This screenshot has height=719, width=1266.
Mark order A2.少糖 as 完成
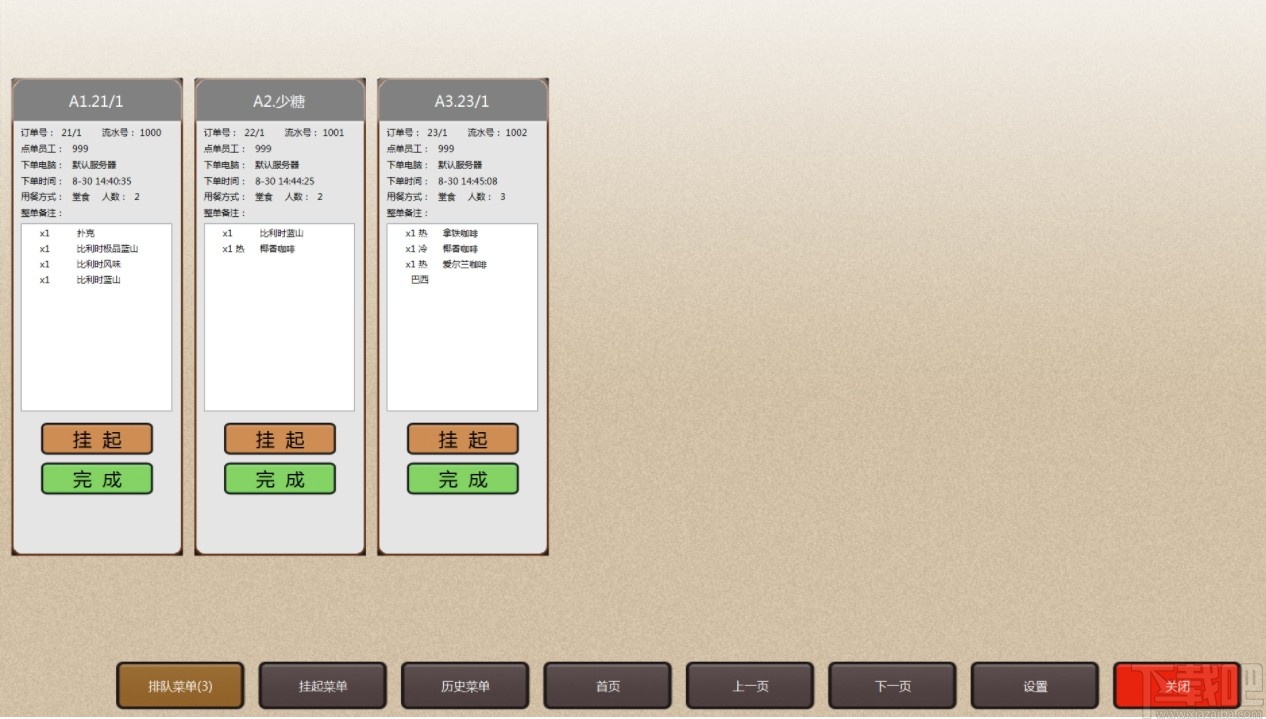coord(280,479)
